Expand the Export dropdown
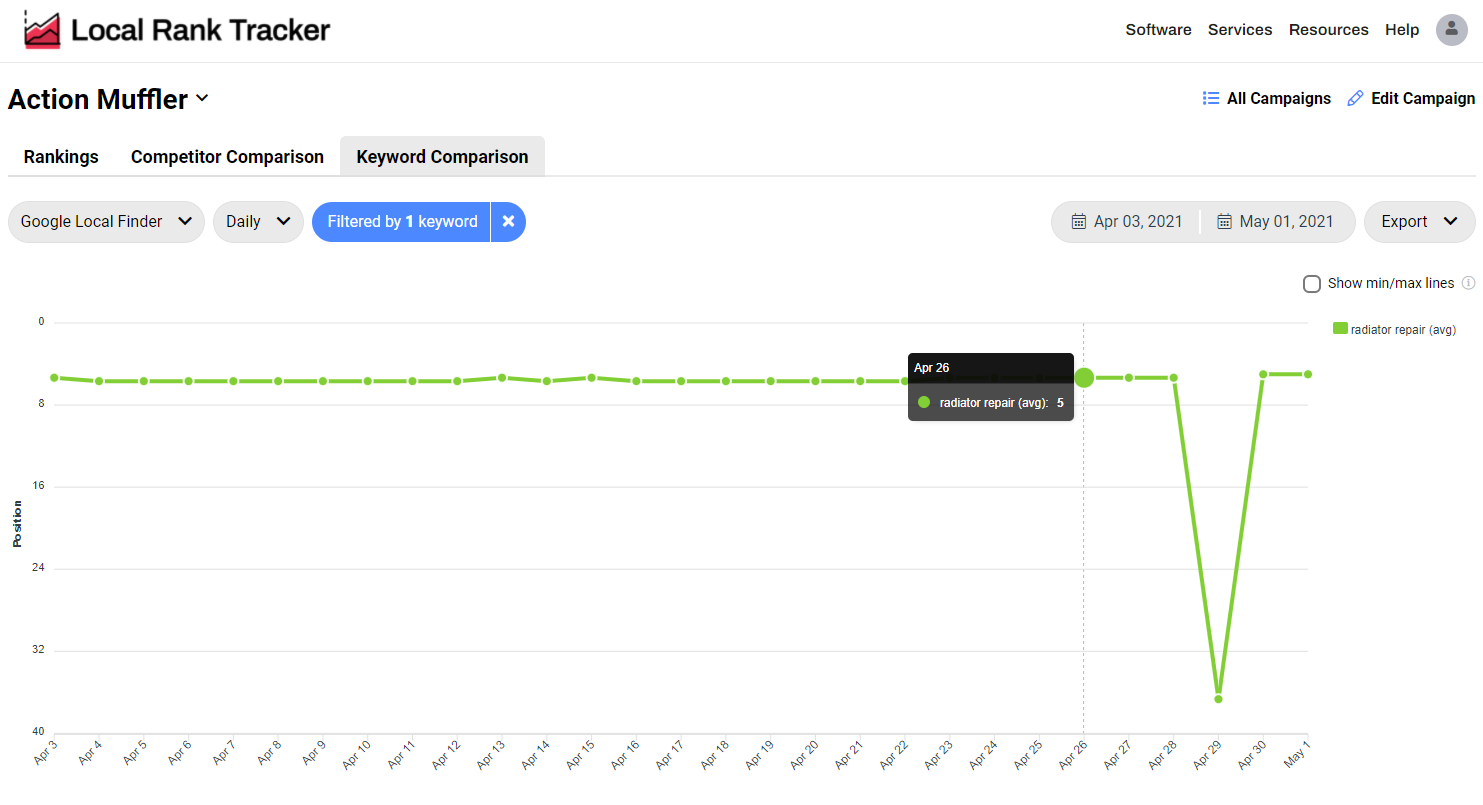 pos(1419,222)
